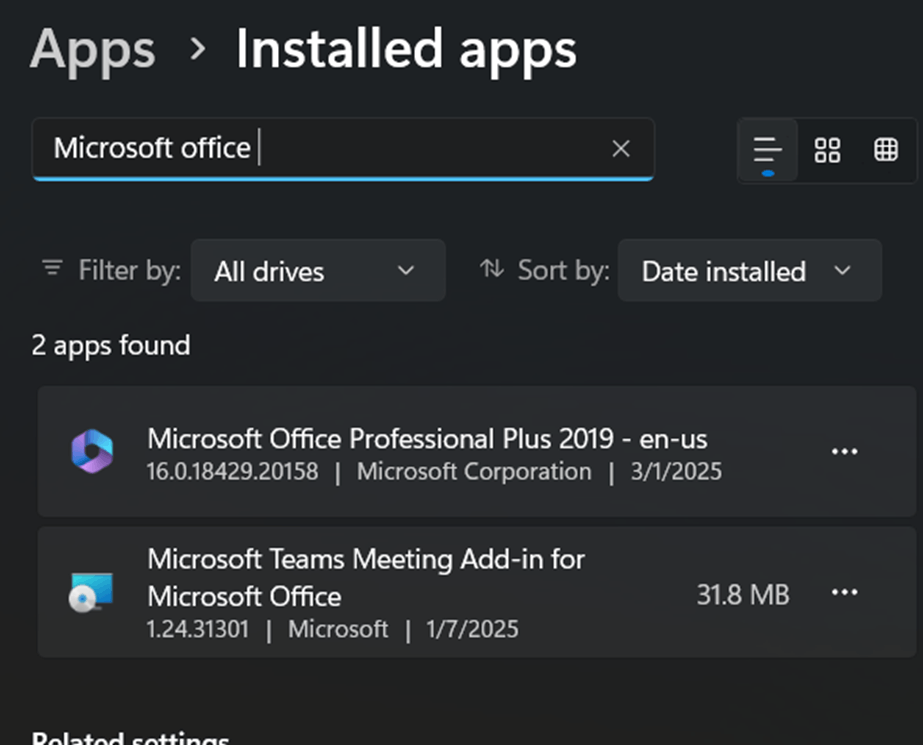Click the version 16.0.18429.20158 text
The width and height of the screenshot is (923, 745).
(233, 472)
